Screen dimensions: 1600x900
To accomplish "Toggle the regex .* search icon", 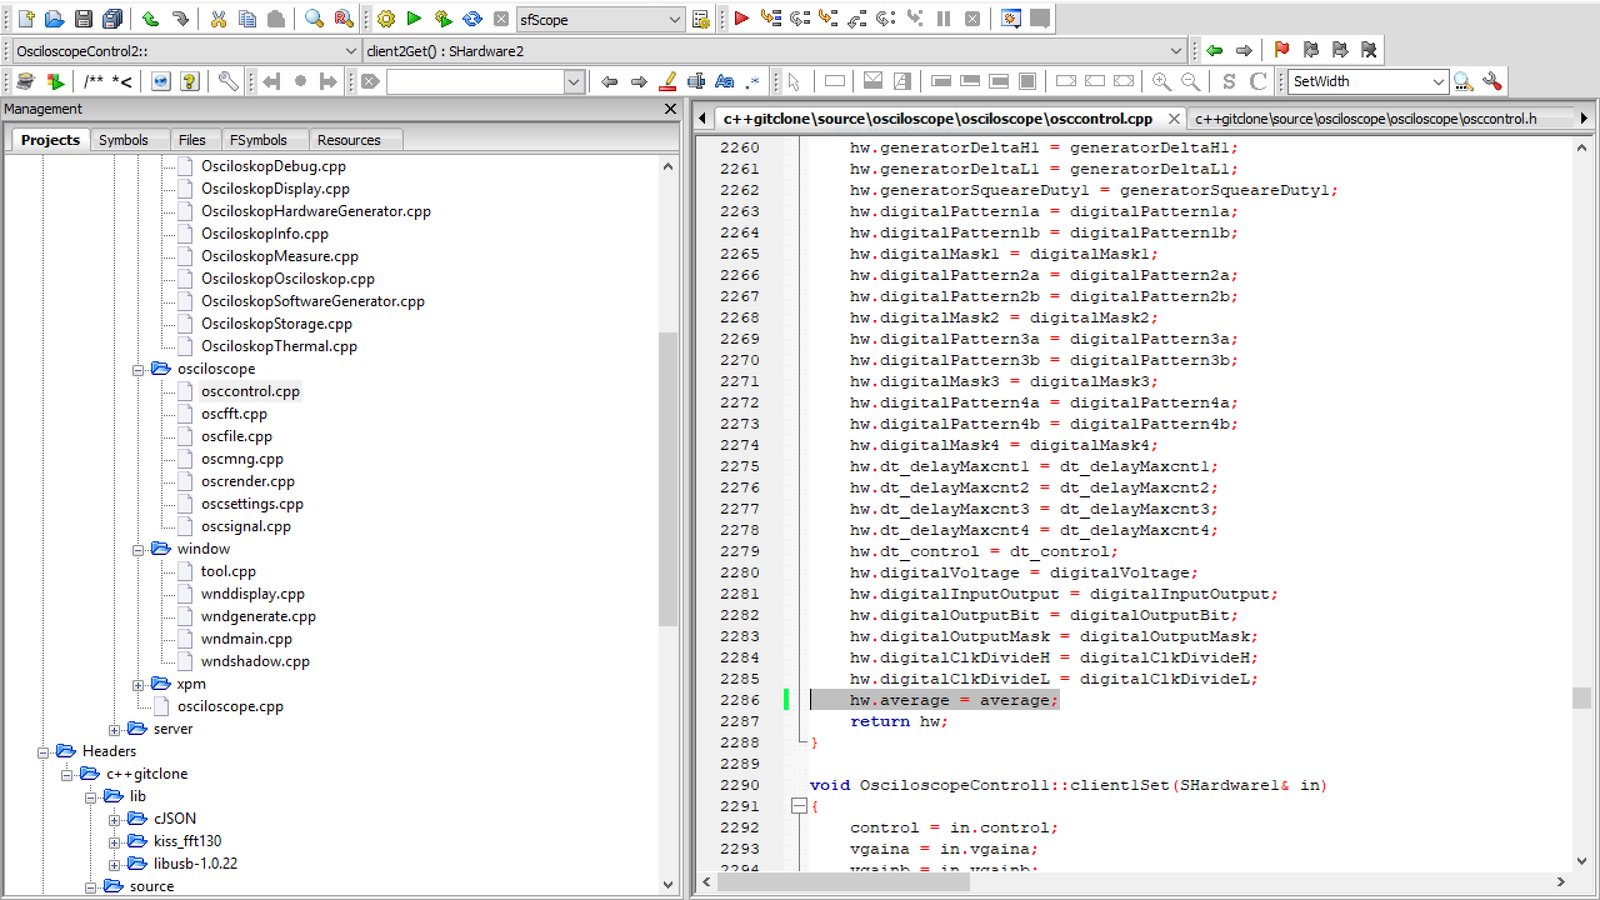I will point(753,81).
